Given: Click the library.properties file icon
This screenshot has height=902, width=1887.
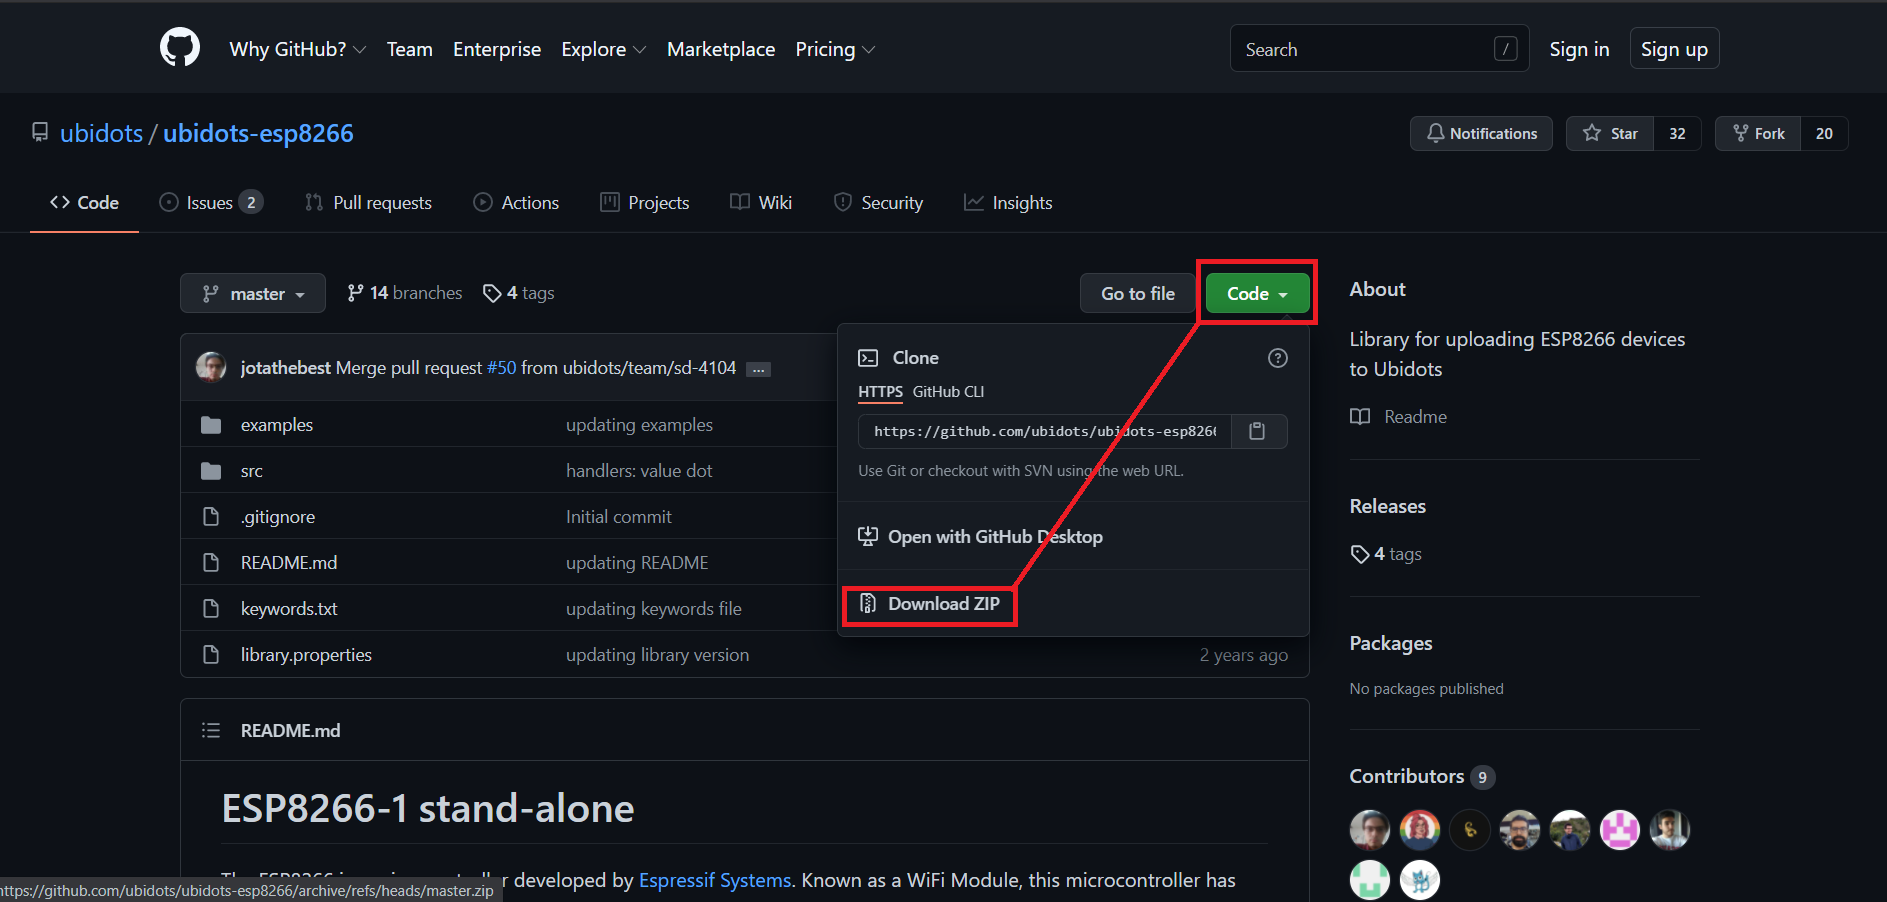Looking at the screenshot, I should [211, 655].
